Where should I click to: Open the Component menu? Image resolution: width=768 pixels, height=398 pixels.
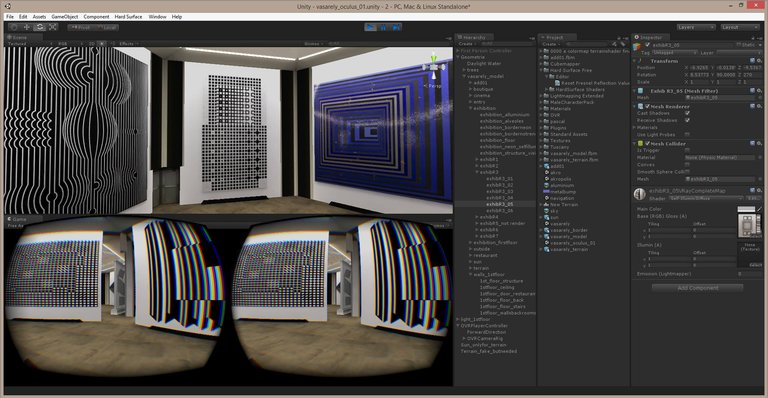click(x=96, y=17)
